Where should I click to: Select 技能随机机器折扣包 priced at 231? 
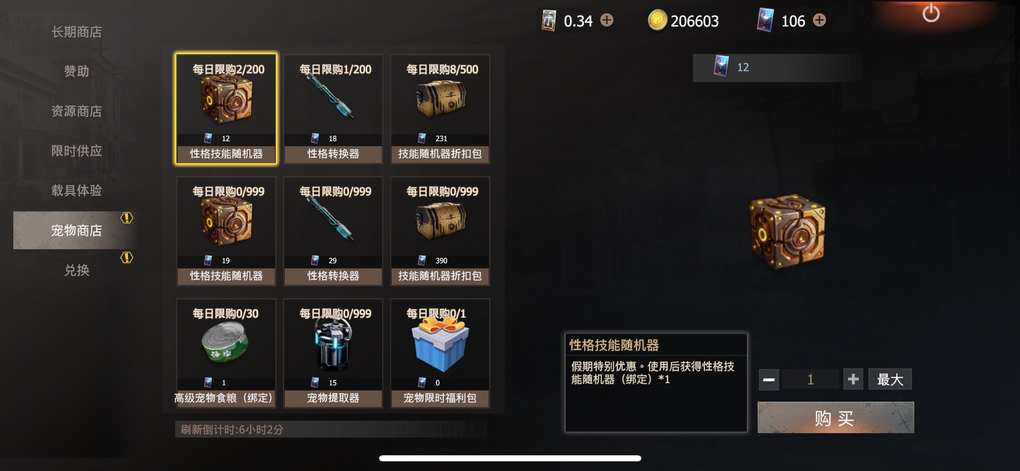(x=440, y=109)
